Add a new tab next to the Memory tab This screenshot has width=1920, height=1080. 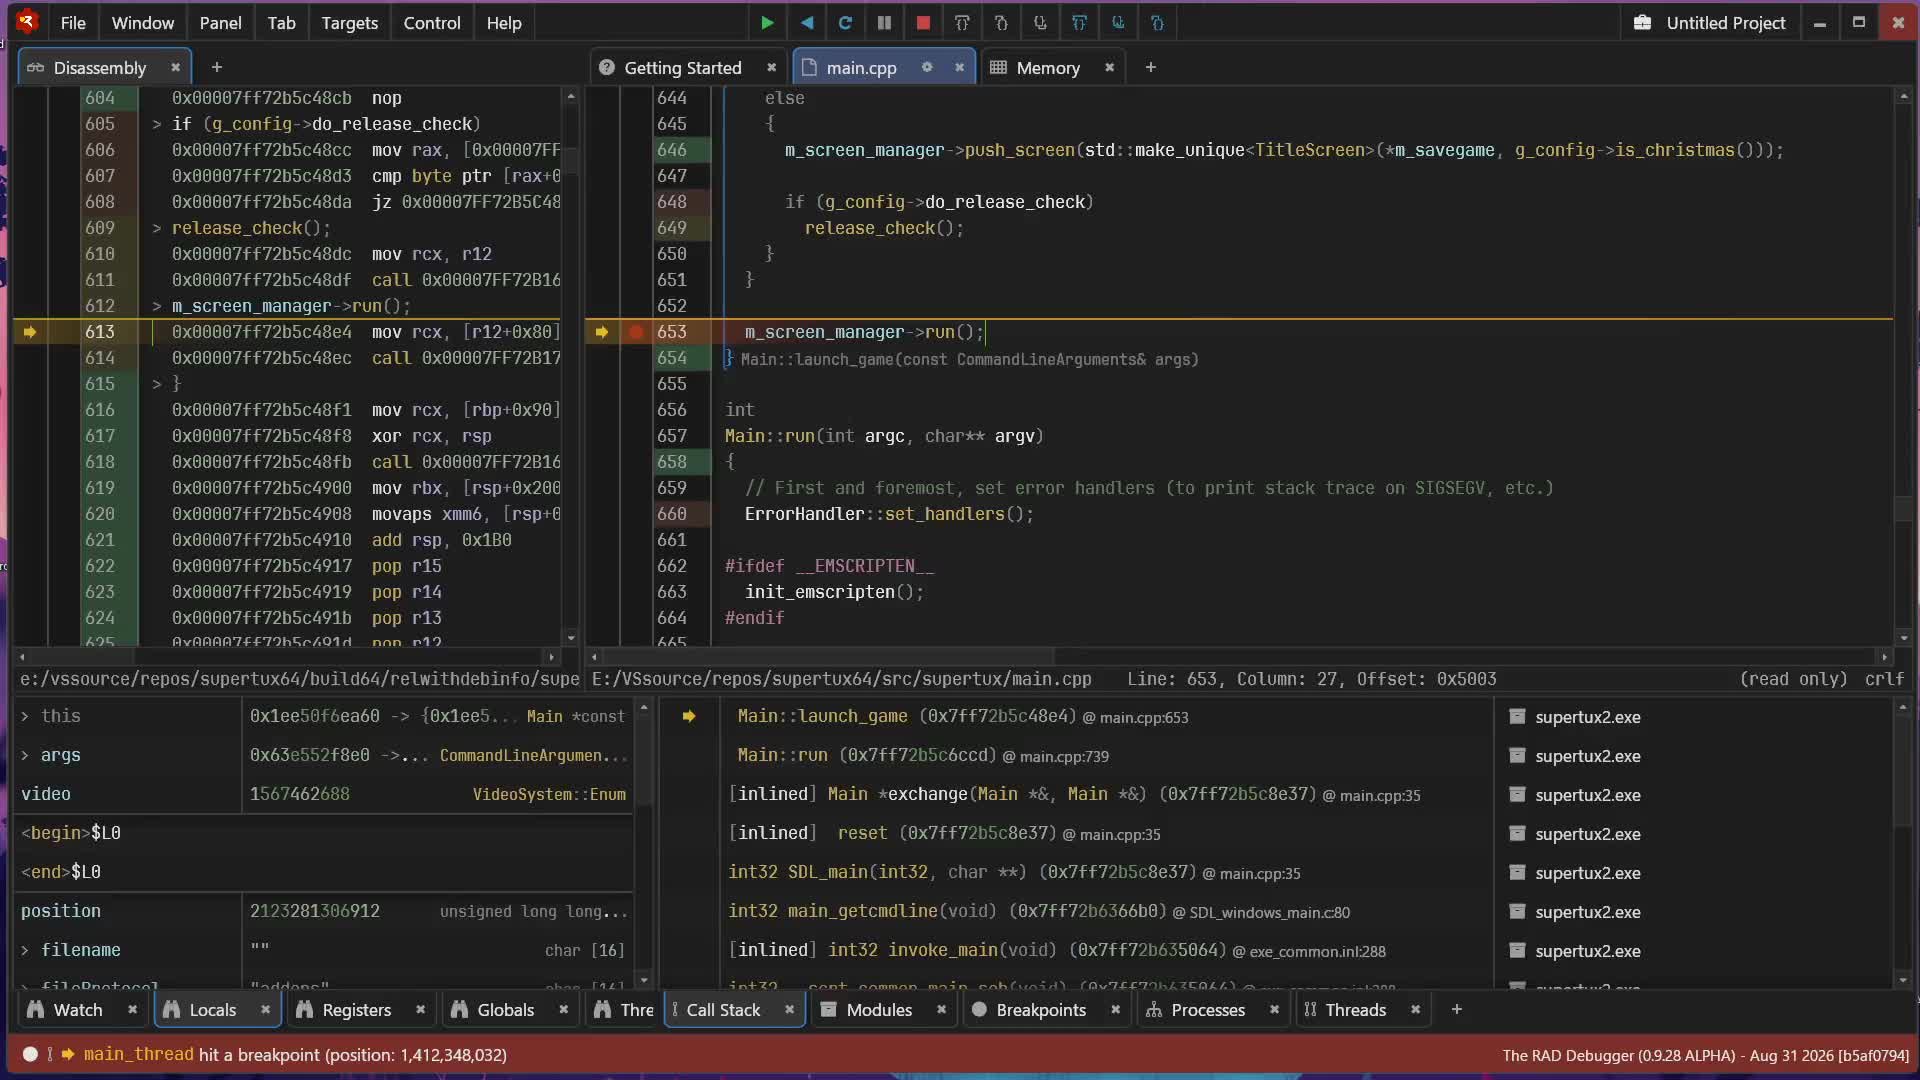point(1150,67)
